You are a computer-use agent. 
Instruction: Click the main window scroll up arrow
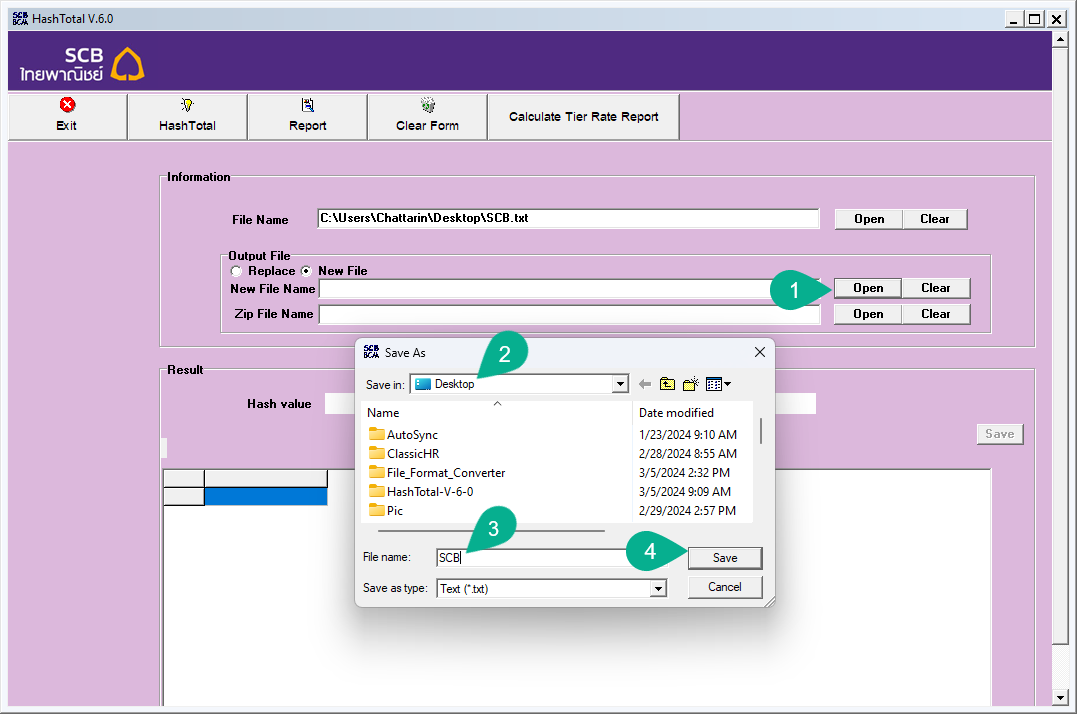point(1060,39)
